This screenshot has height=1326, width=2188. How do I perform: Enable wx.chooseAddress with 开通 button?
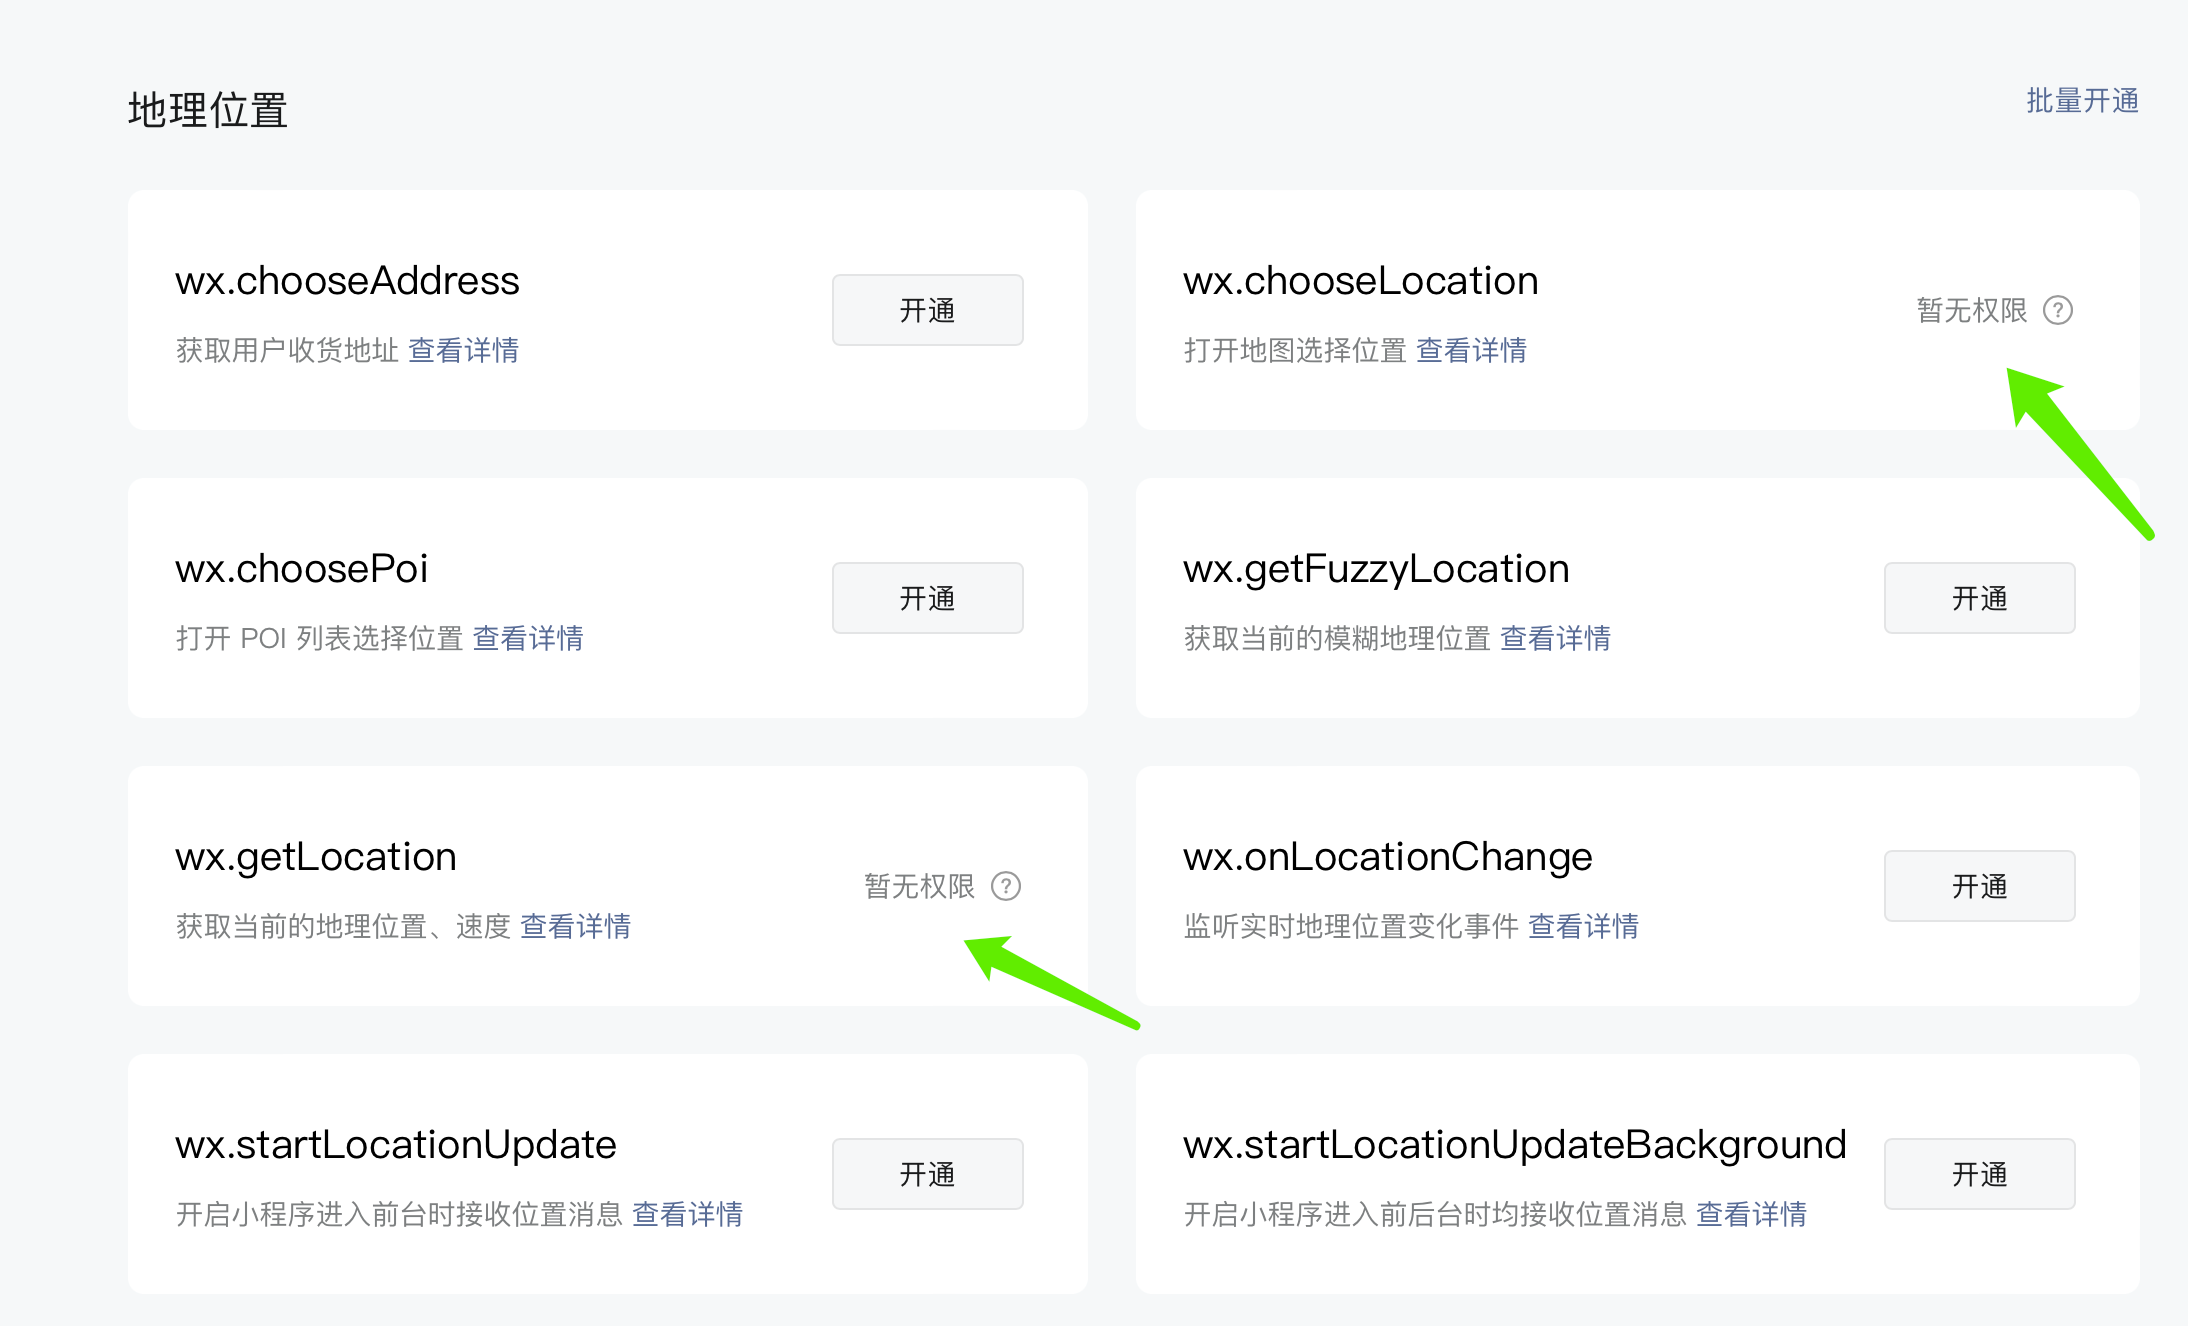pyautogui.click(x=927, y=310)
